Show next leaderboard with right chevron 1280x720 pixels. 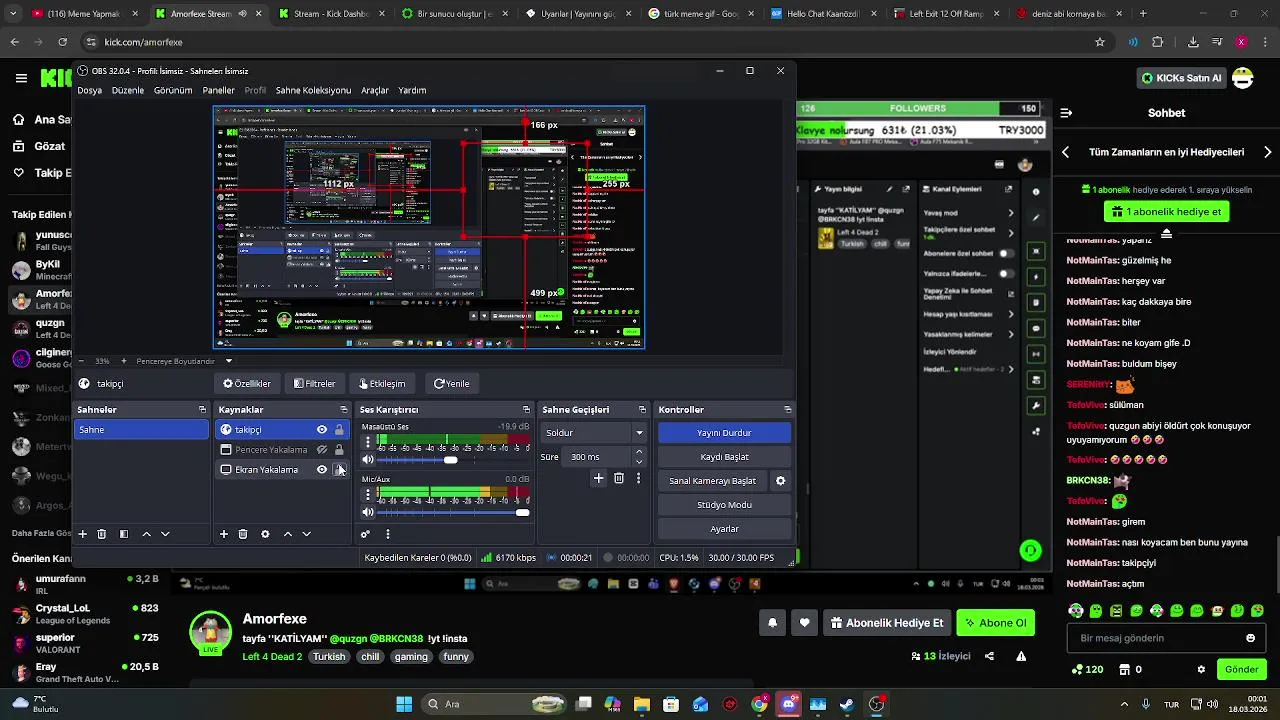[x=1268, y=152]
